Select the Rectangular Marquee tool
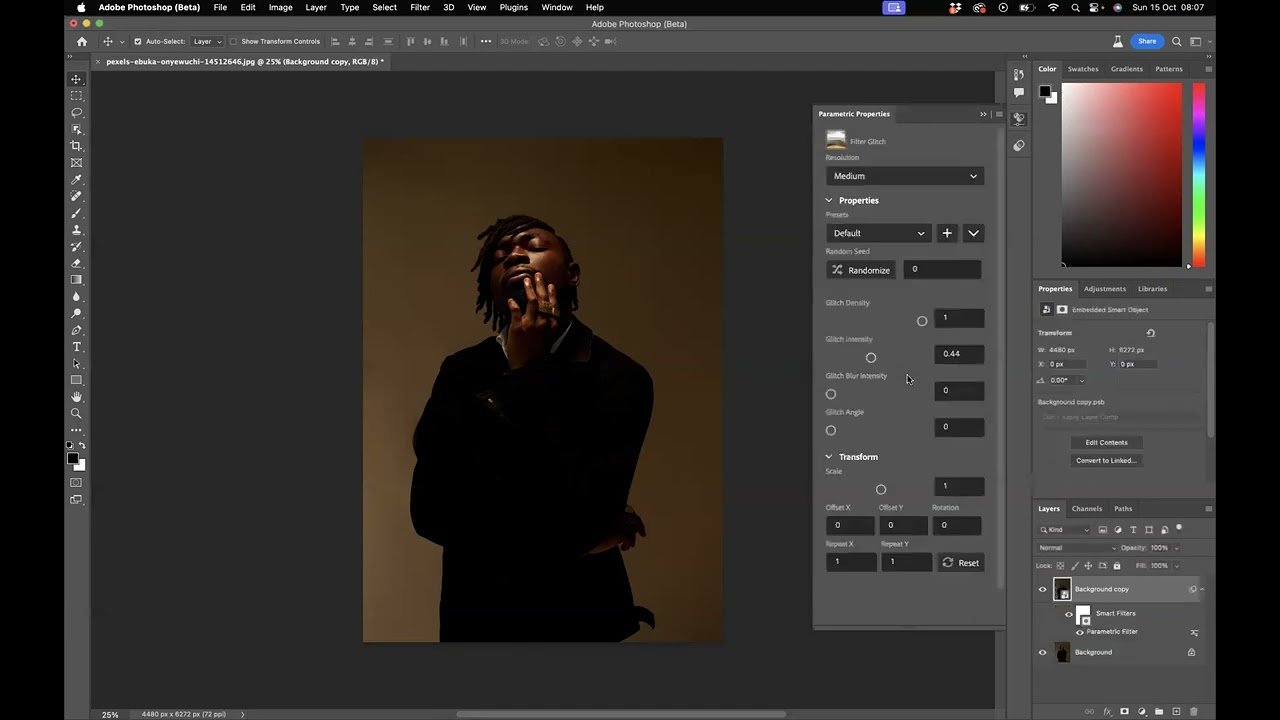1280x720 pixels. coord(76,96)
